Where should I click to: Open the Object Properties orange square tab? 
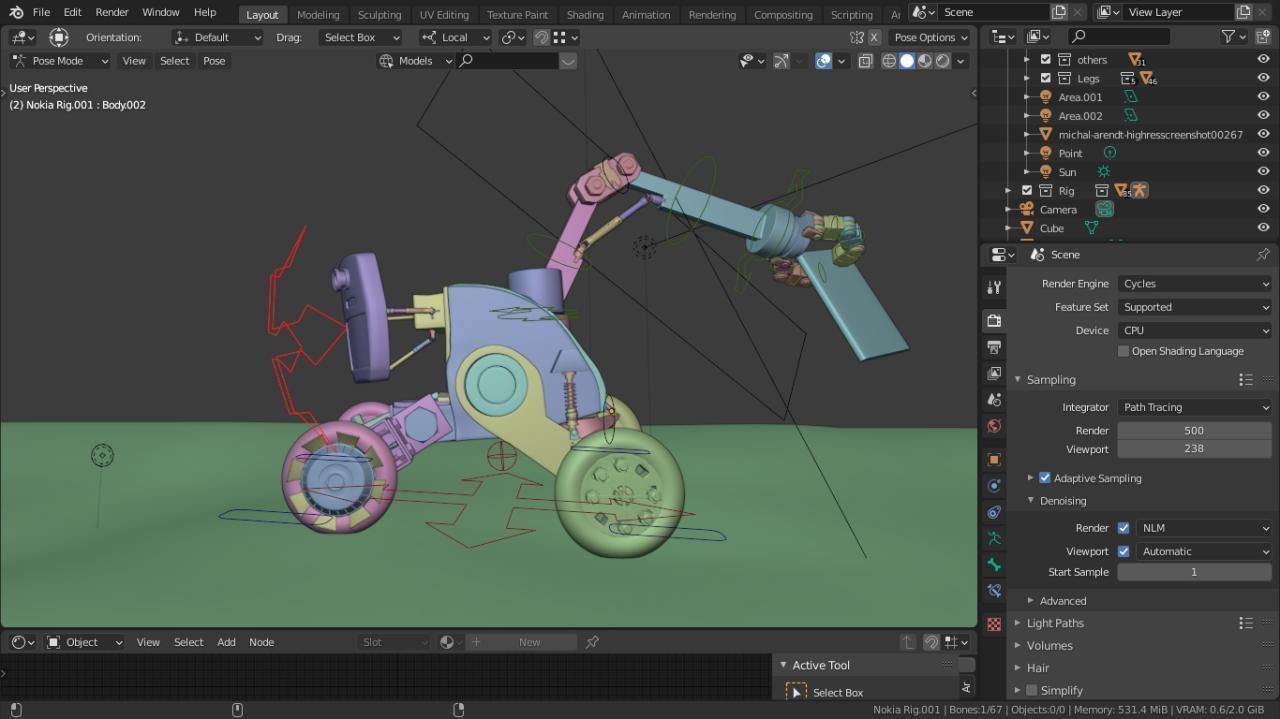pyautogui.click(x=994, y=460)
